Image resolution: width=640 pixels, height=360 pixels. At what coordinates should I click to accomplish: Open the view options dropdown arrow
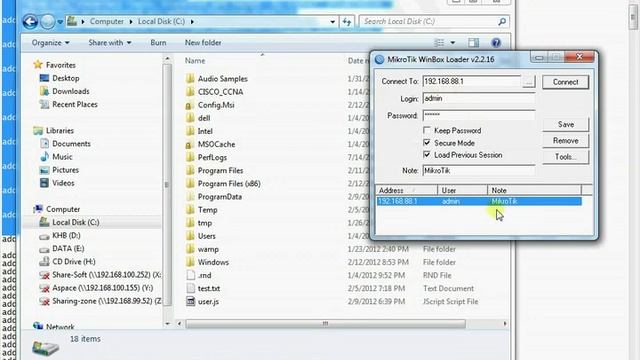453,42
